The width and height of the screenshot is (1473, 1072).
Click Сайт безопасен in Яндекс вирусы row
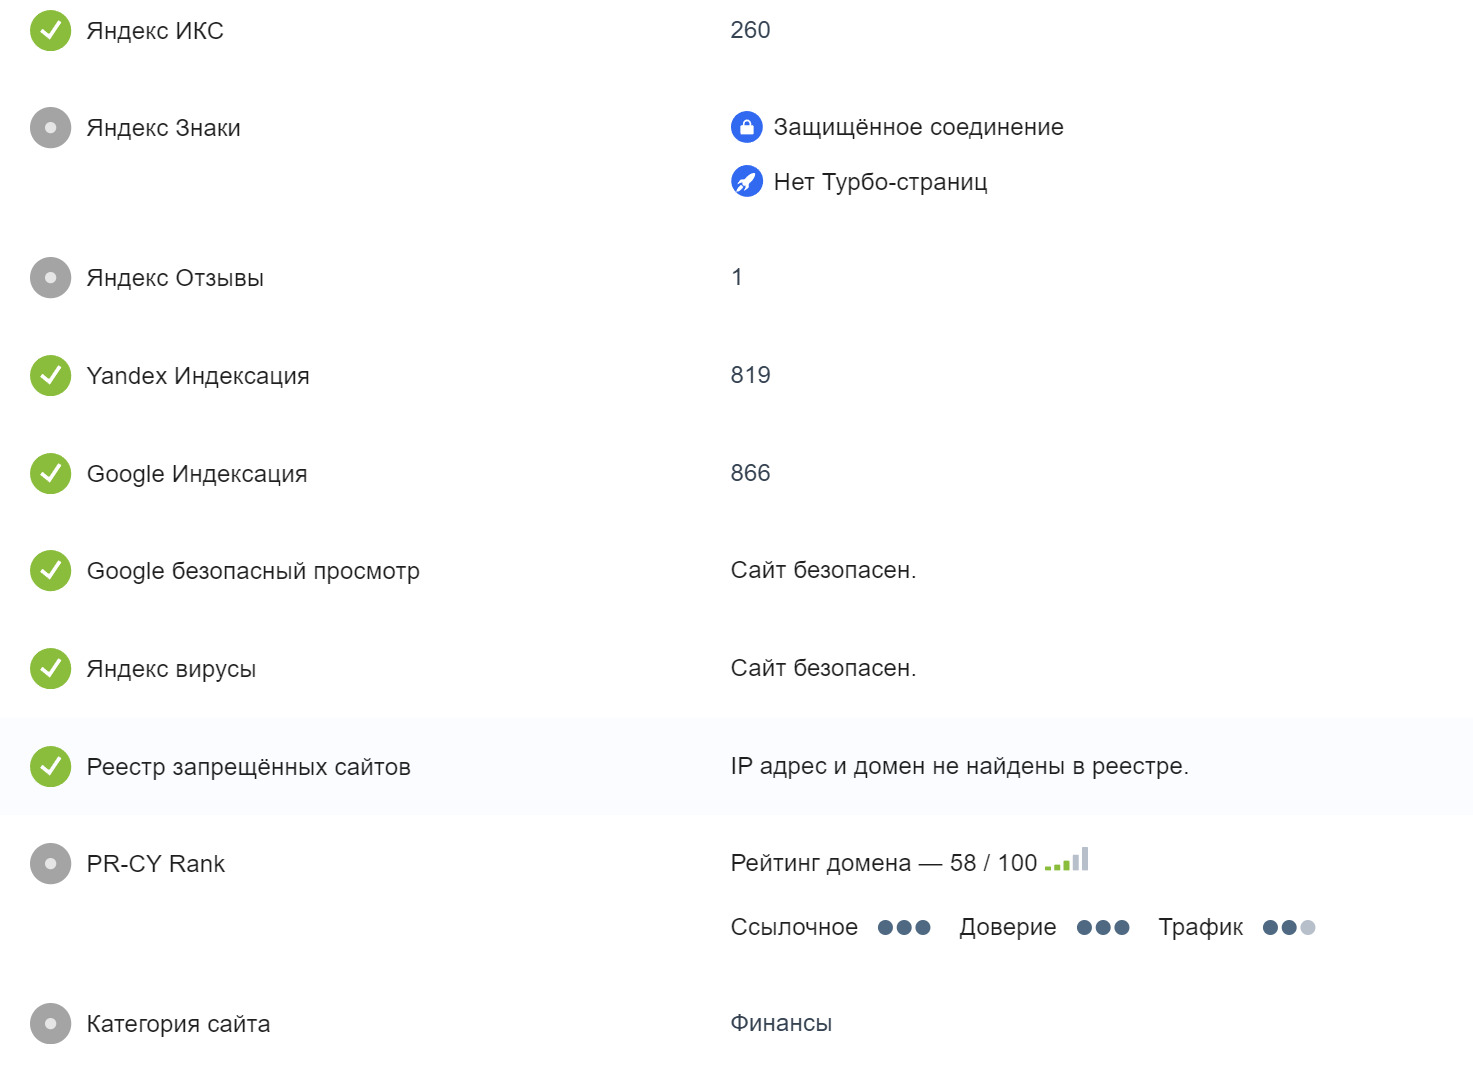click(823, 668)
